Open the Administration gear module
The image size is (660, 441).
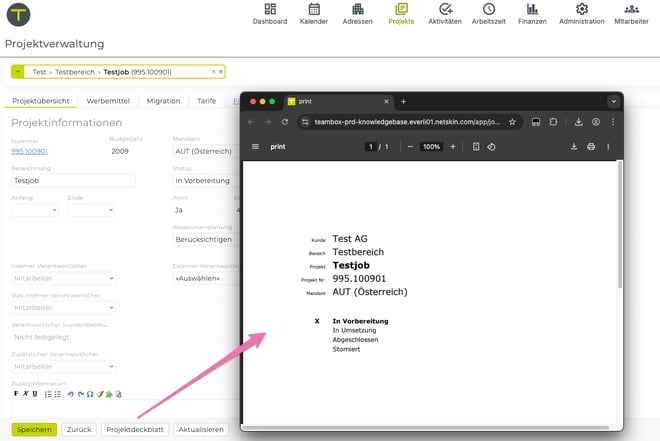click(x=582, y=14)
